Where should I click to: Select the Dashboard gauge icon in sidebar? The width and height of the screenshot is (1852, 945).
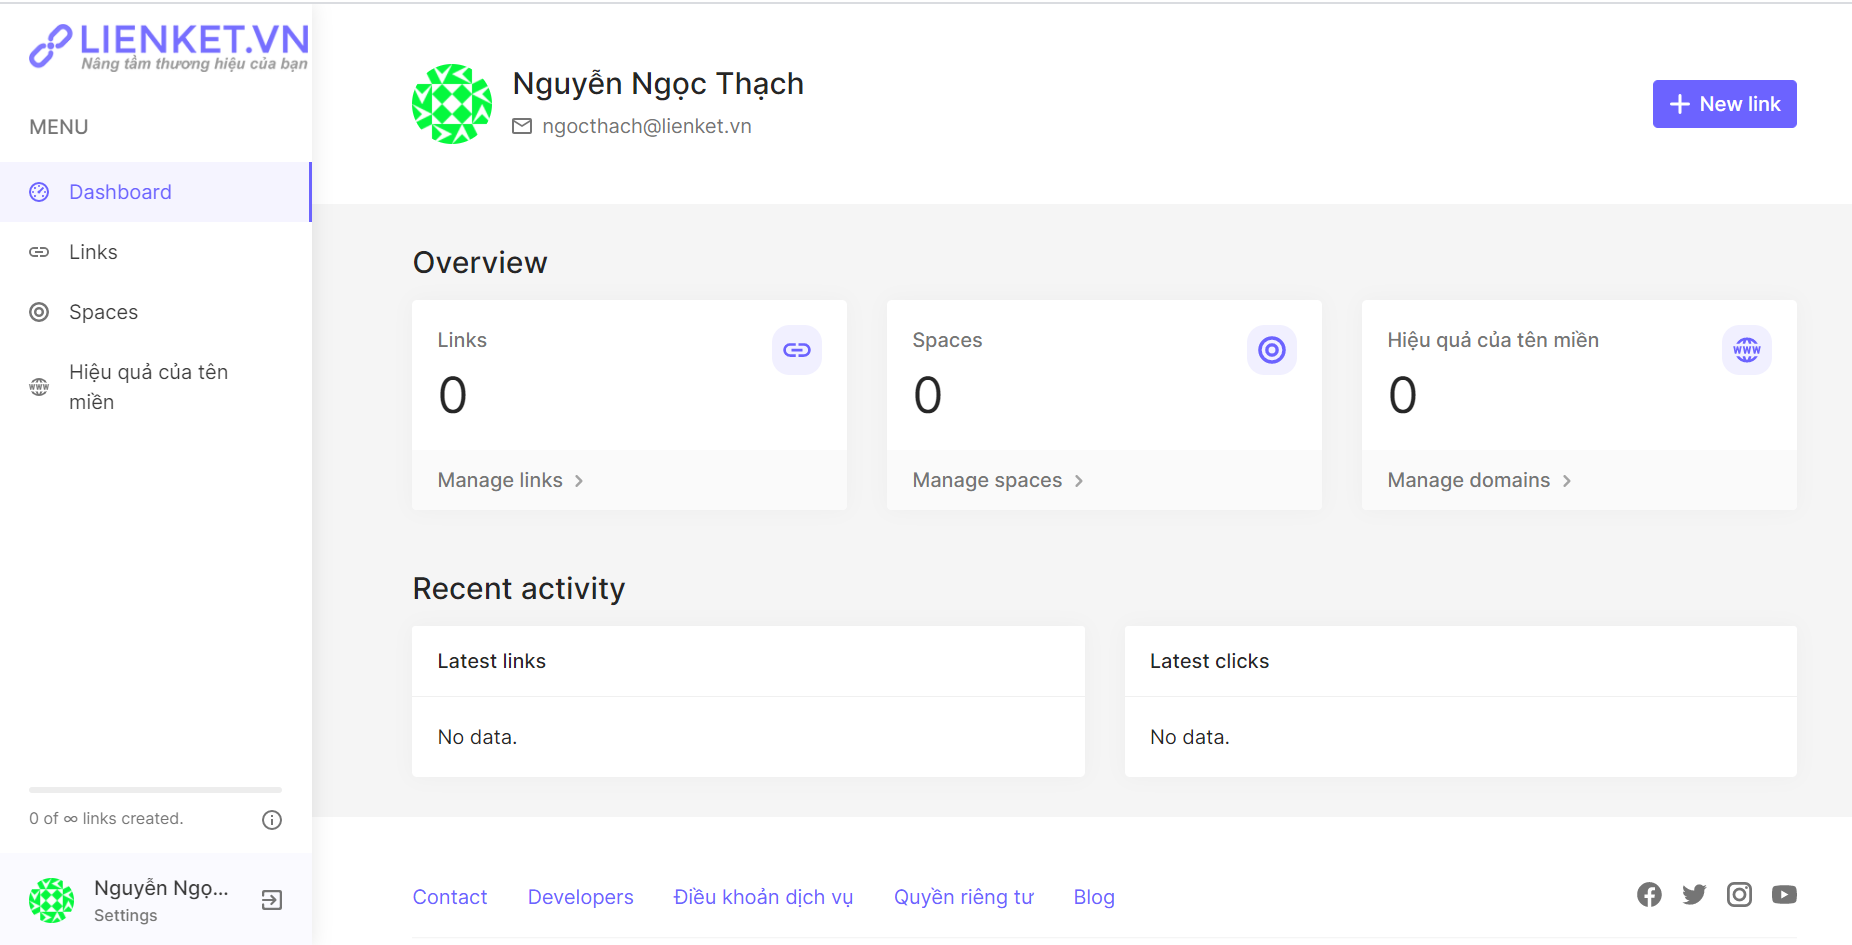click(39, 191)
